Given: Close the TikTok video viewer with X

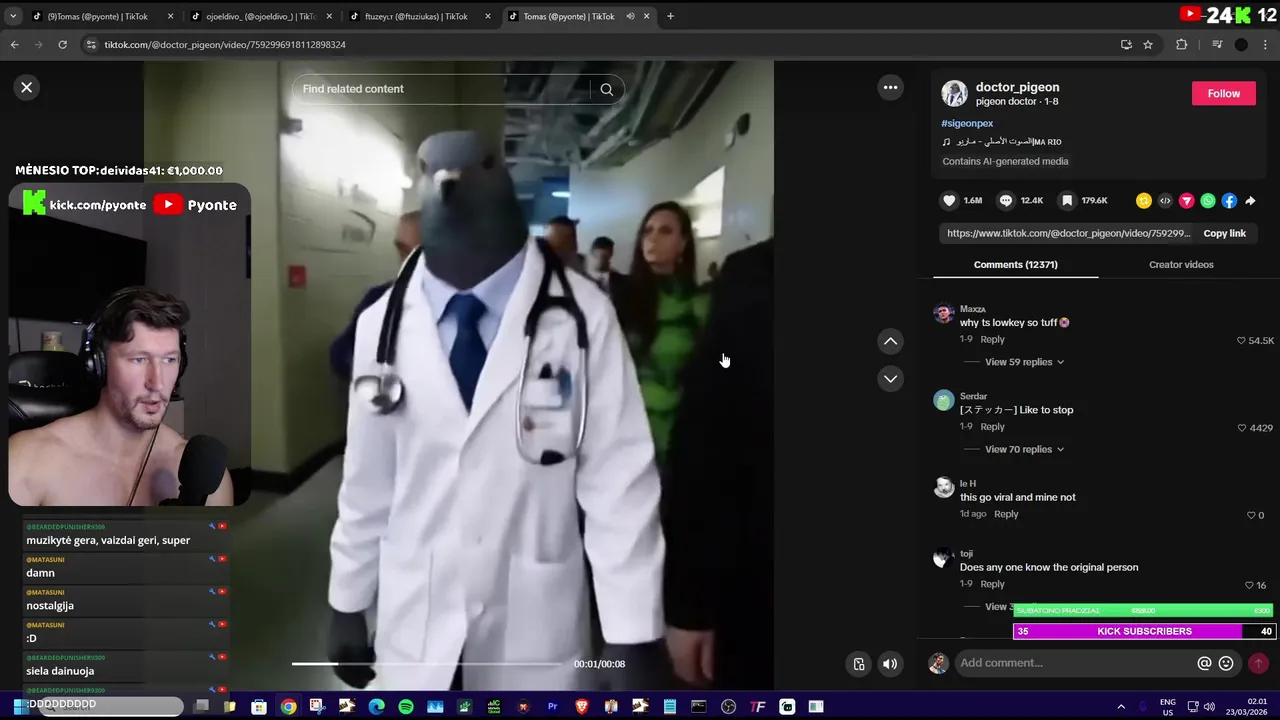Looking at the screenshot, I should pyautogui.click(x=27, y=87).
